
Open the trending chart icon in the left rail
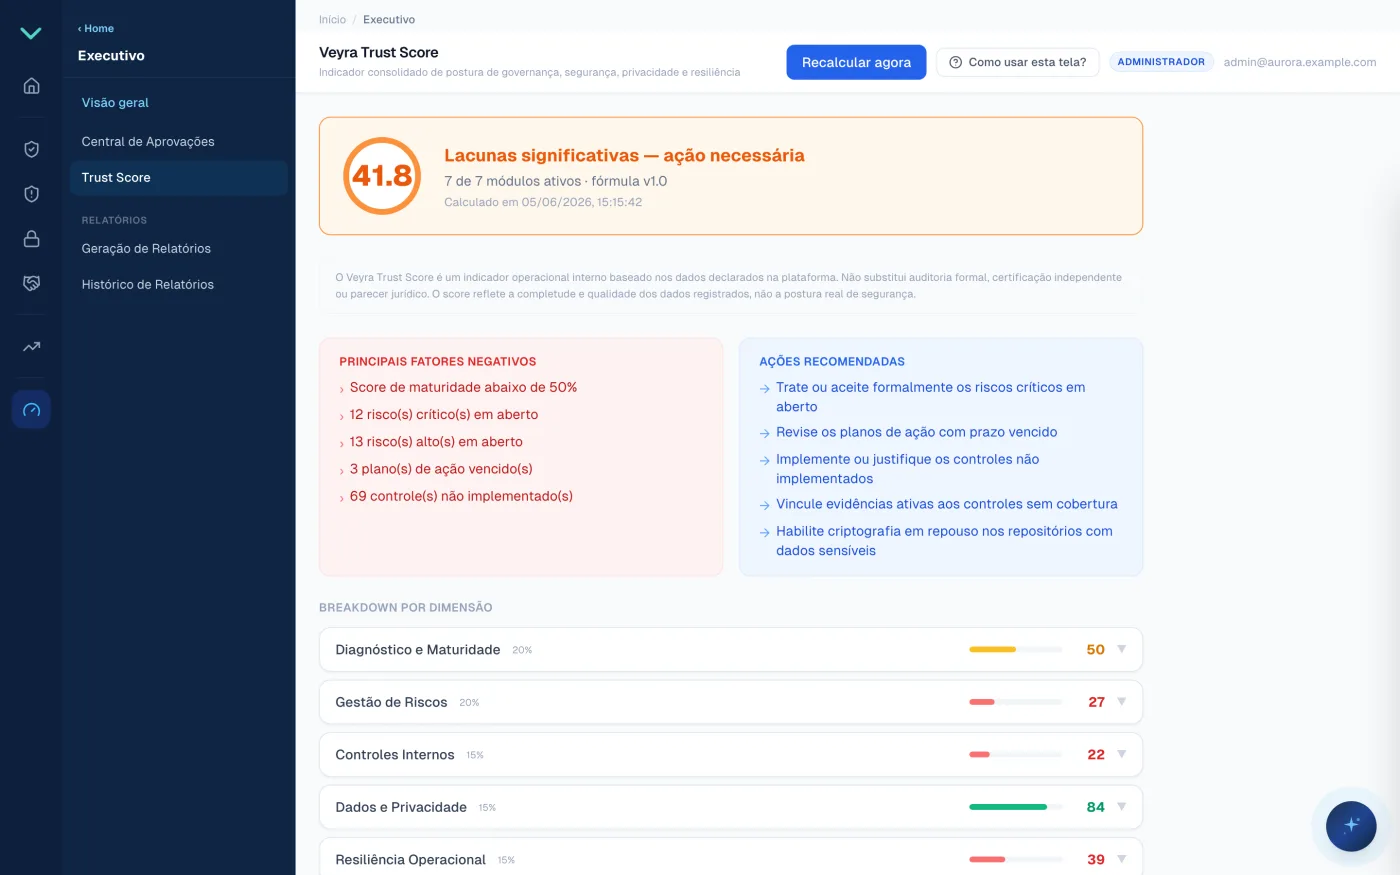point(31,347)
